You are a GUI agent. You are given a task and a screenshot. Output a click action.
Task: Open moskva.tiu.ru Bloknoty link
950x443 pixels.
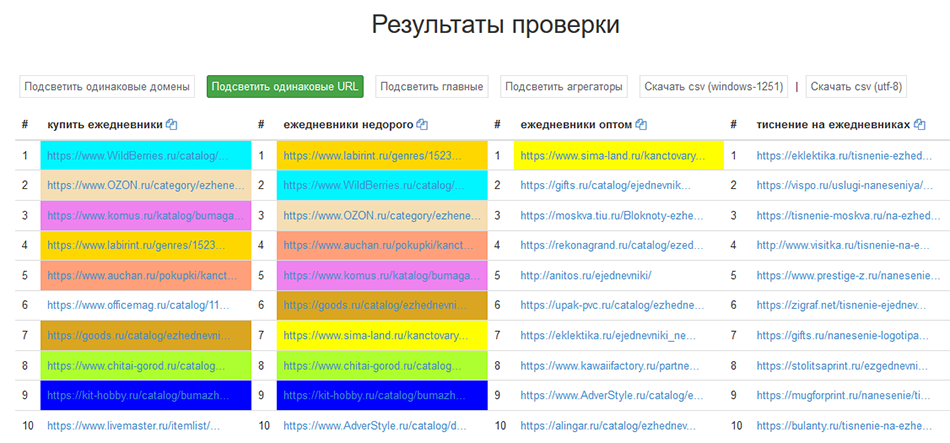pos(613,215)
